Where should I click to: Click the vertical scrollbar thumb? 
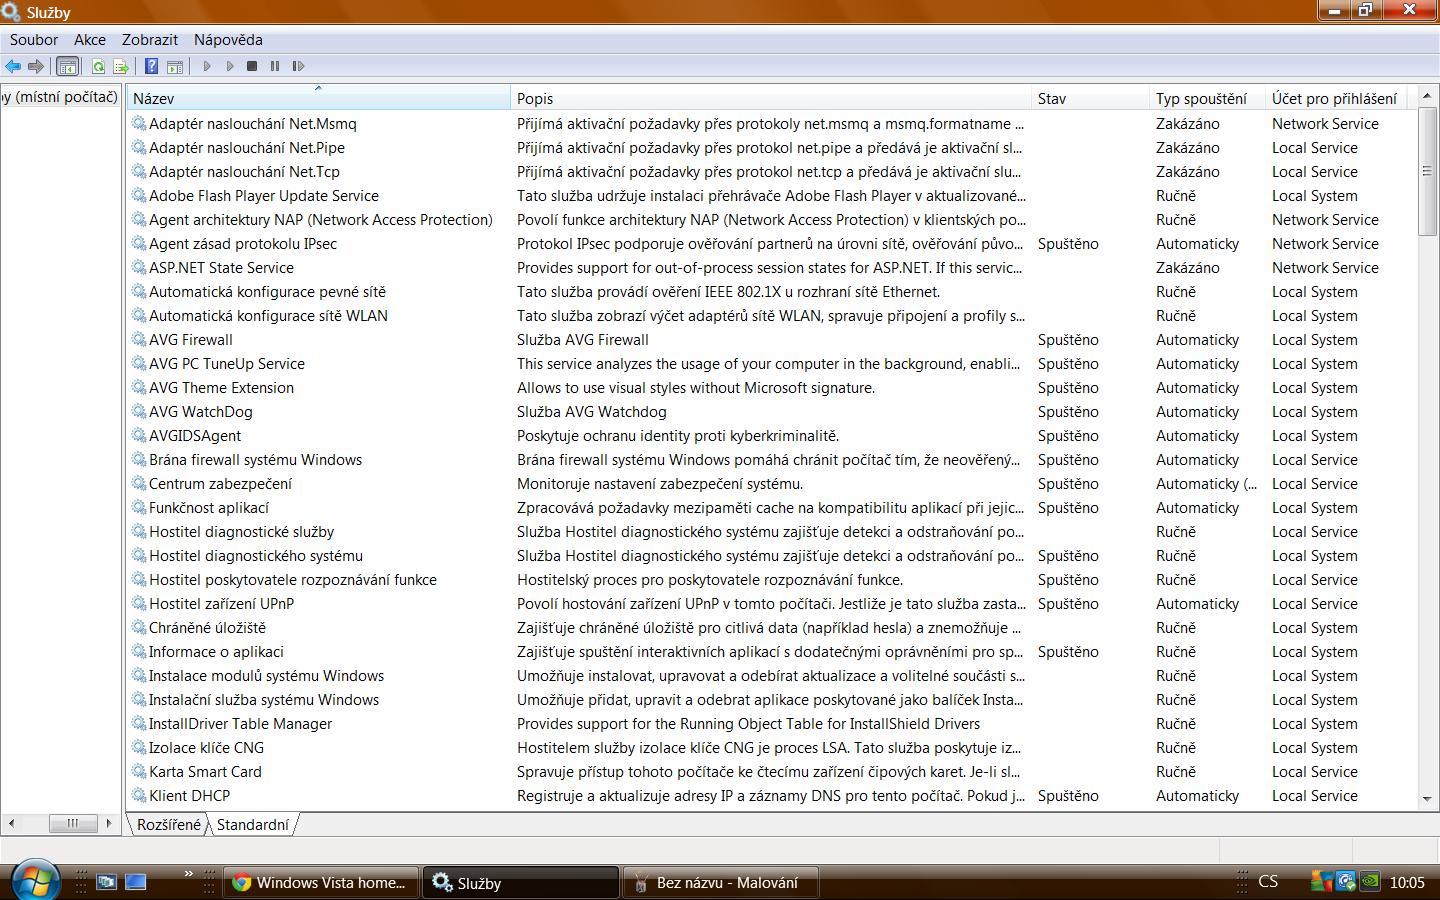1427,171
